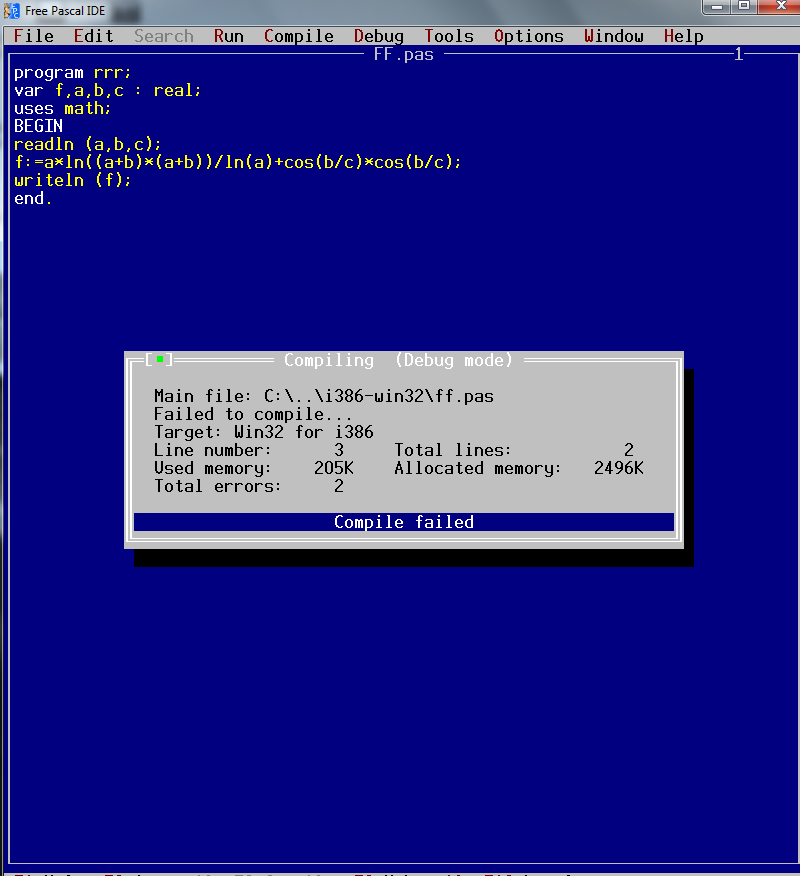The height and width of the screenshot is (876, 800).
Task: Open the Window menu
Action: click(x=614, y=36)
